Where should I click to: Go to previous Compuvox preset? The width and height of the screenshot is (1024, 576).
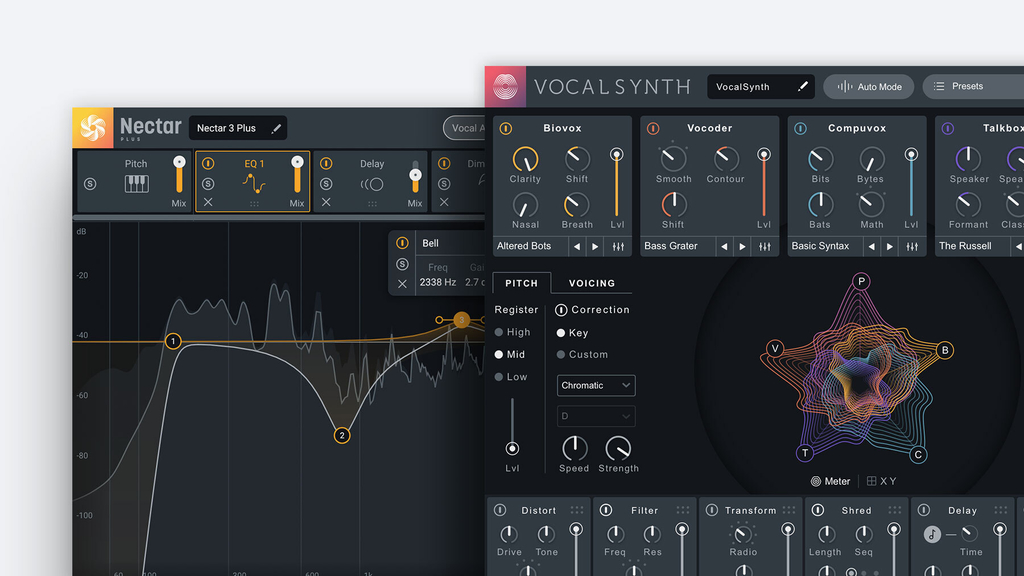pyautogui.click(x=871, y=246)
